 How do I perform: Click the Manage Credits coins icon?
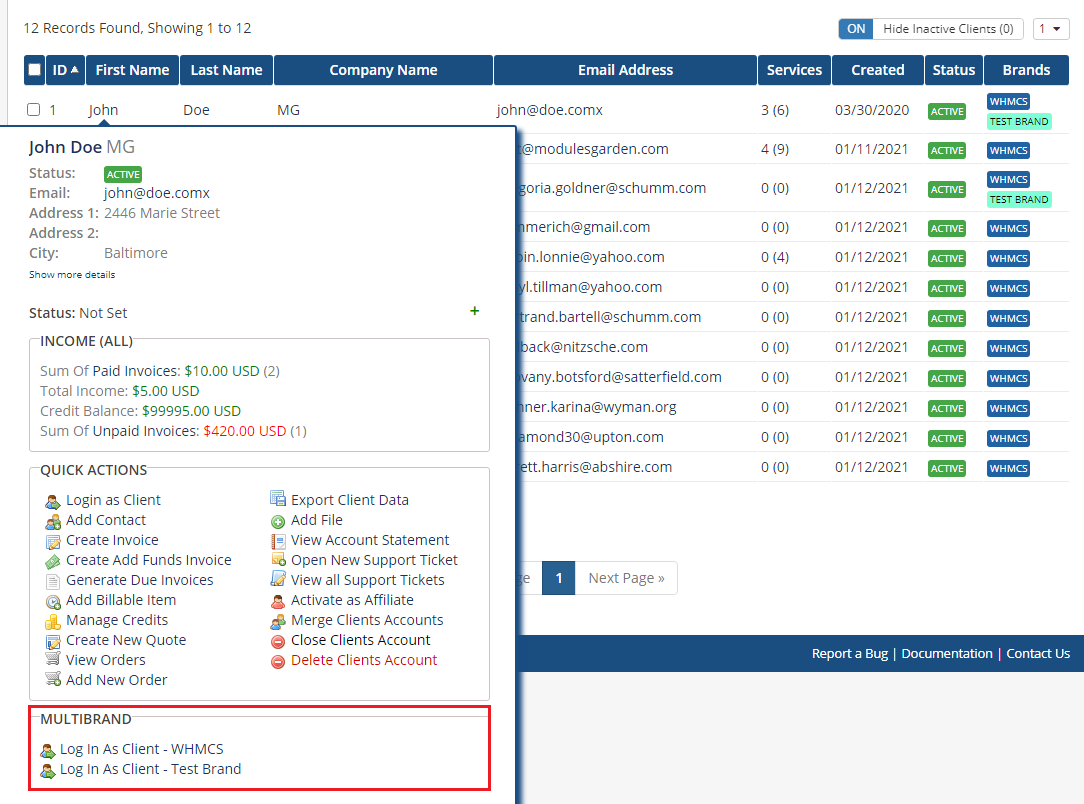(53, 621)
